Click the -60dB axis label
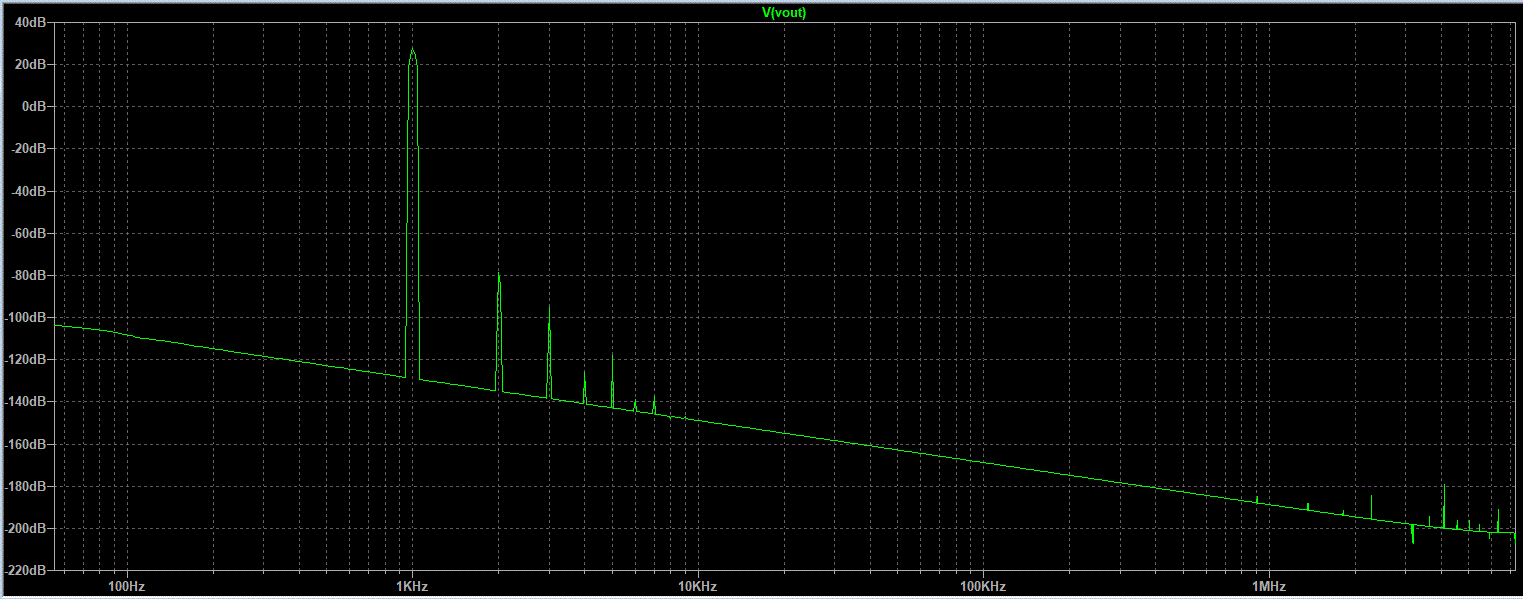 click(29, 233)
